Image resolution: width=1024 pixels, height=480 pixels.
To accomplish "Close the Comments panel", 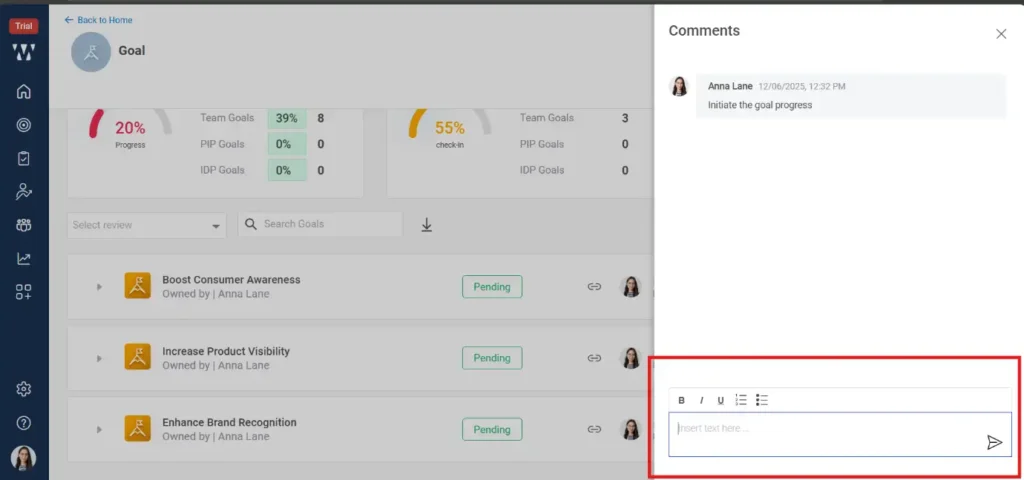I will tap(1000, 34).
